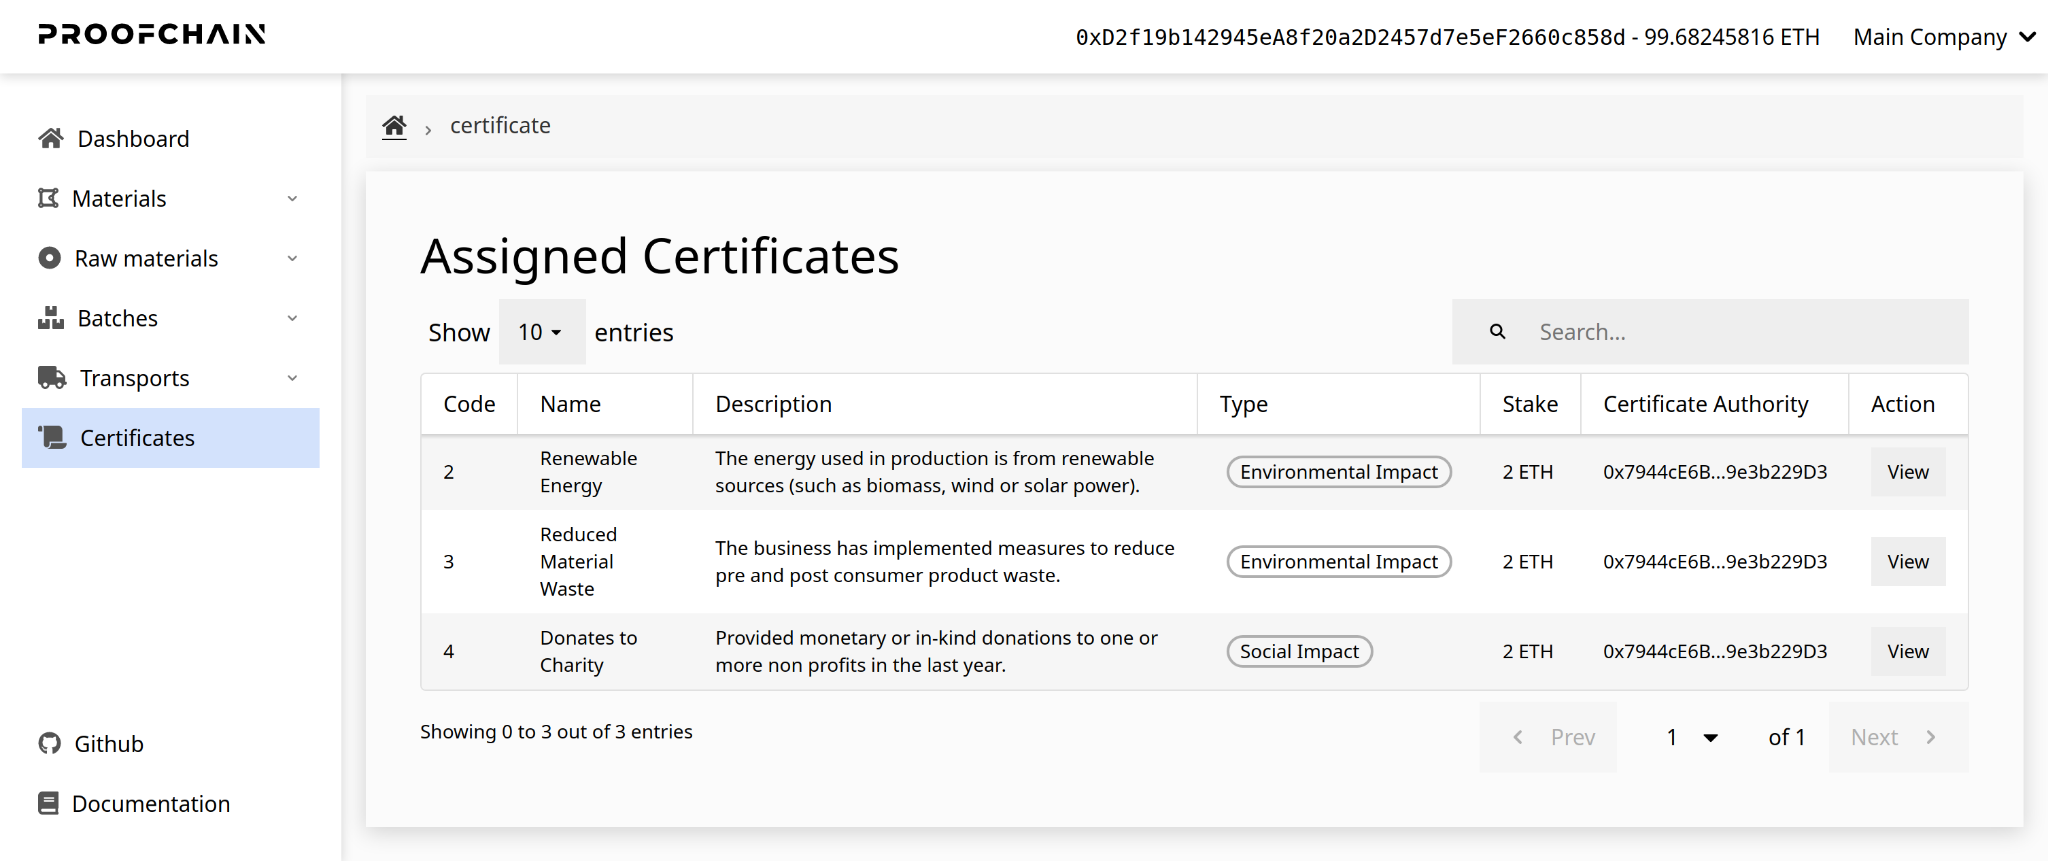The width and height of the screenshot is (2048, 861).
Task: Open Batches menu item
Action: point(171,318)
